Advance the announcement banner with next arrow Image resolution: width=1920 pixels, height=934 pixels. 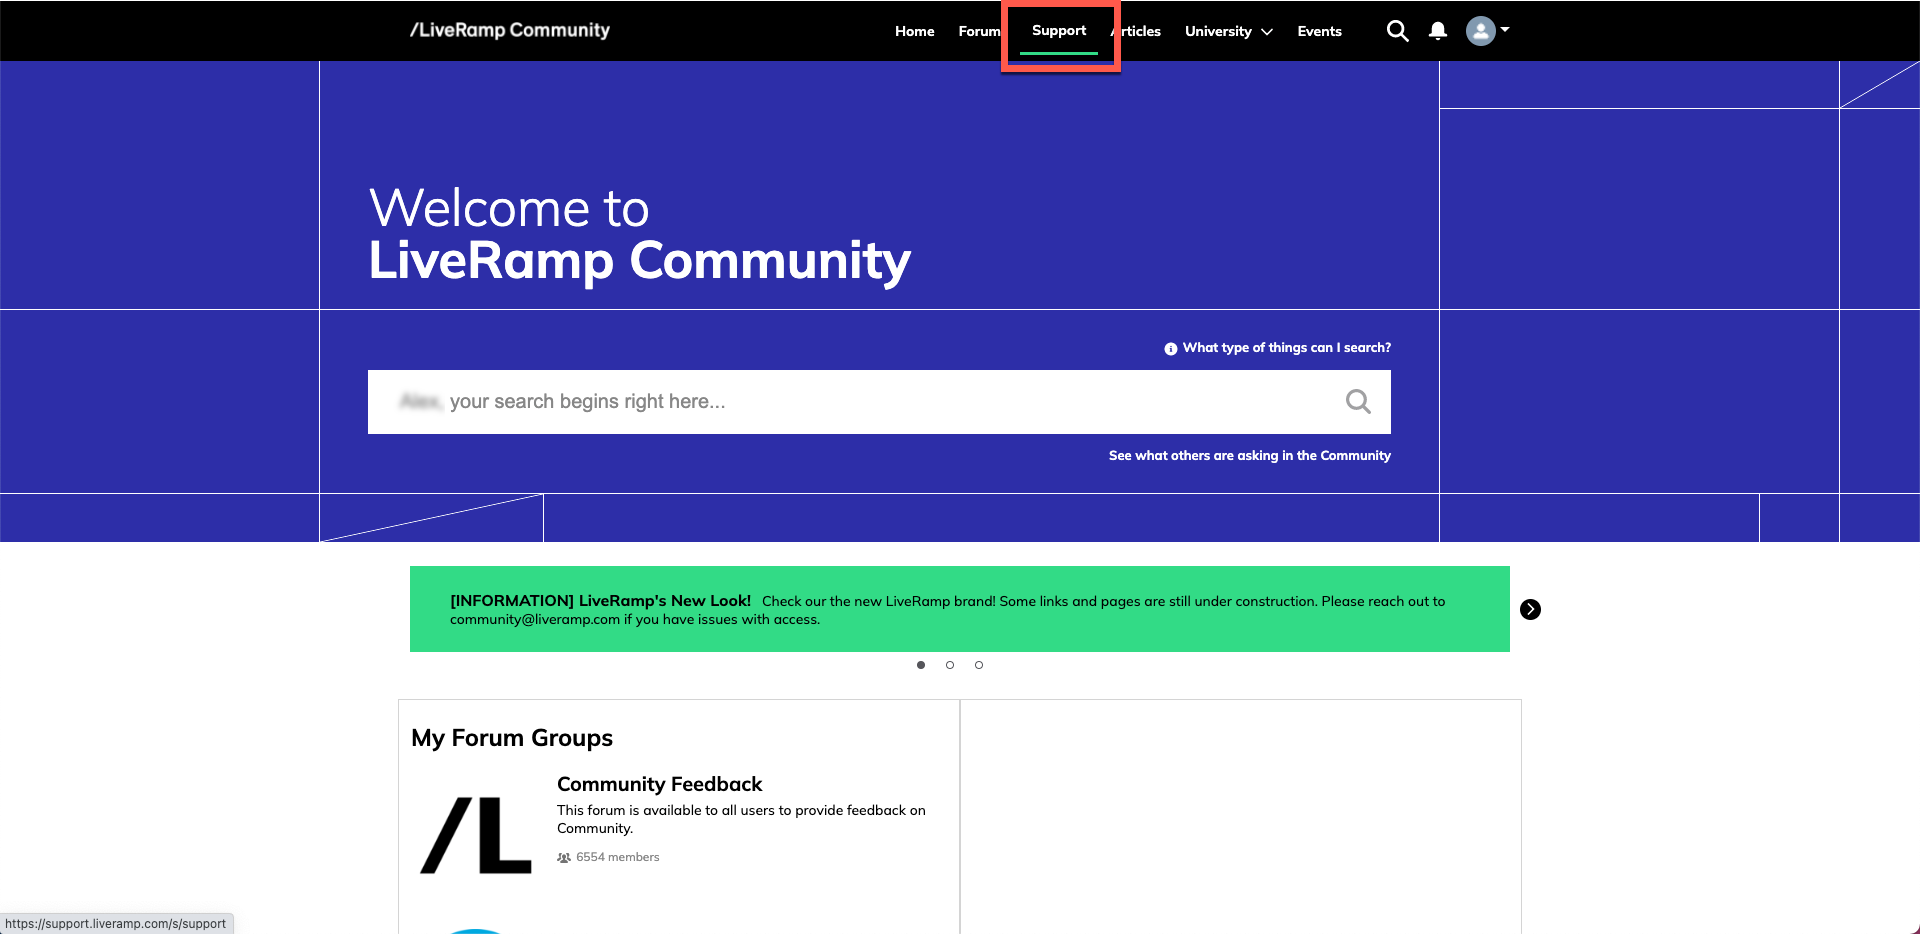tap(1530, 610)
